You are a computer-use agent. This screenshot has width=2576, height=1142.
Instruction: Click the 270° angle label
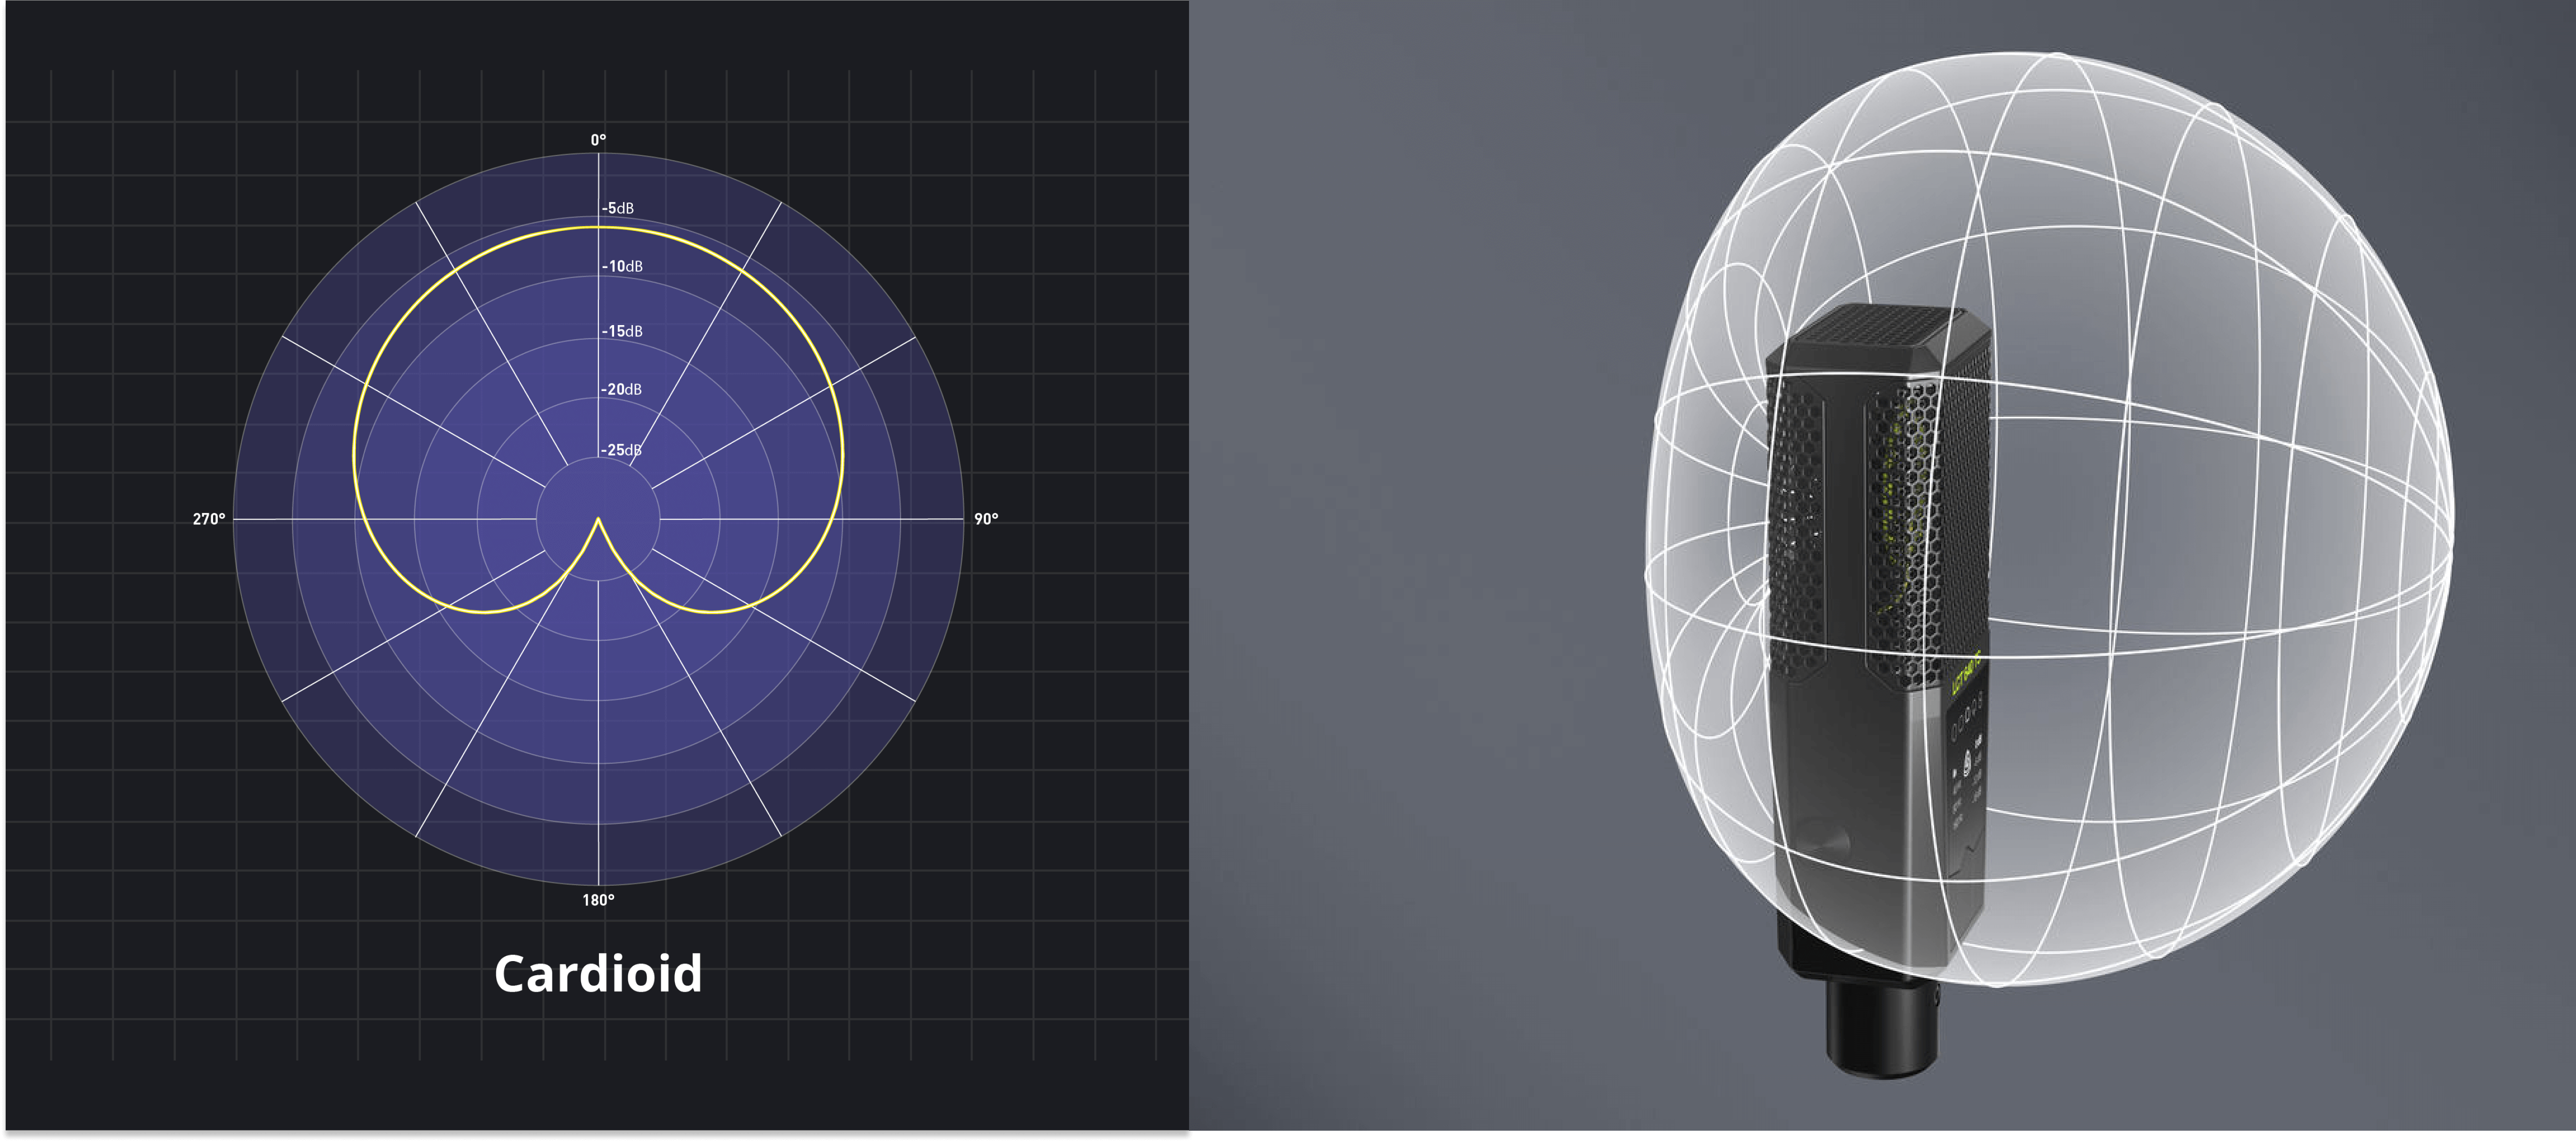(x=209, y=519)
